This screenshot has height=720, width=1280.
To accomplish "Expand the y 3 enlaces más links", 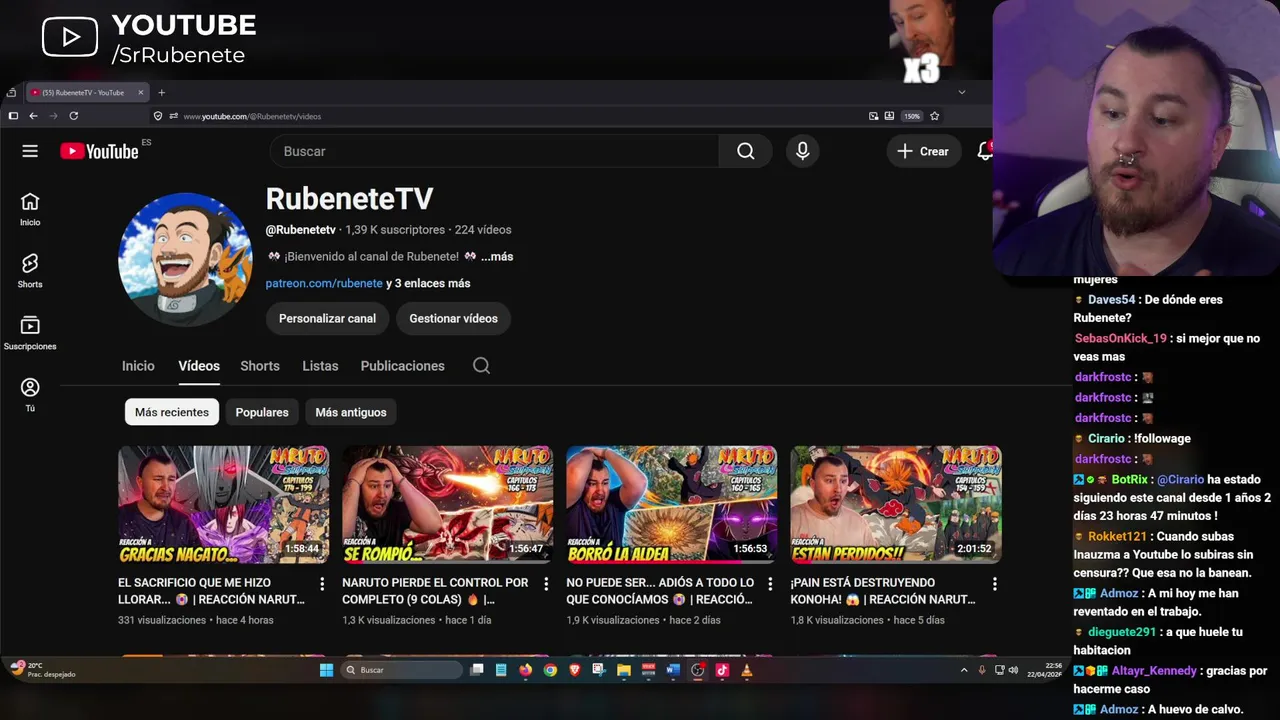I will point(428,283).
